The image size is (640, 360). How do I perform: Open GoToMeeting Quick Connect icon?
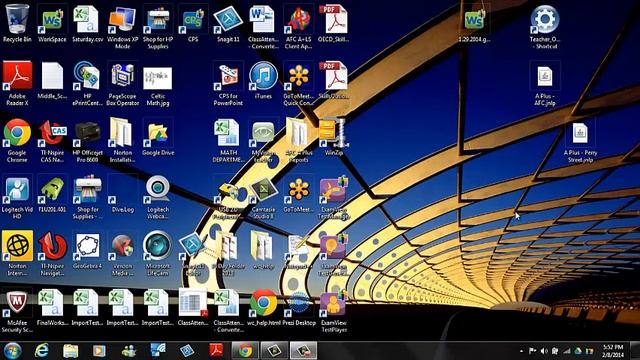coord(299,84)
